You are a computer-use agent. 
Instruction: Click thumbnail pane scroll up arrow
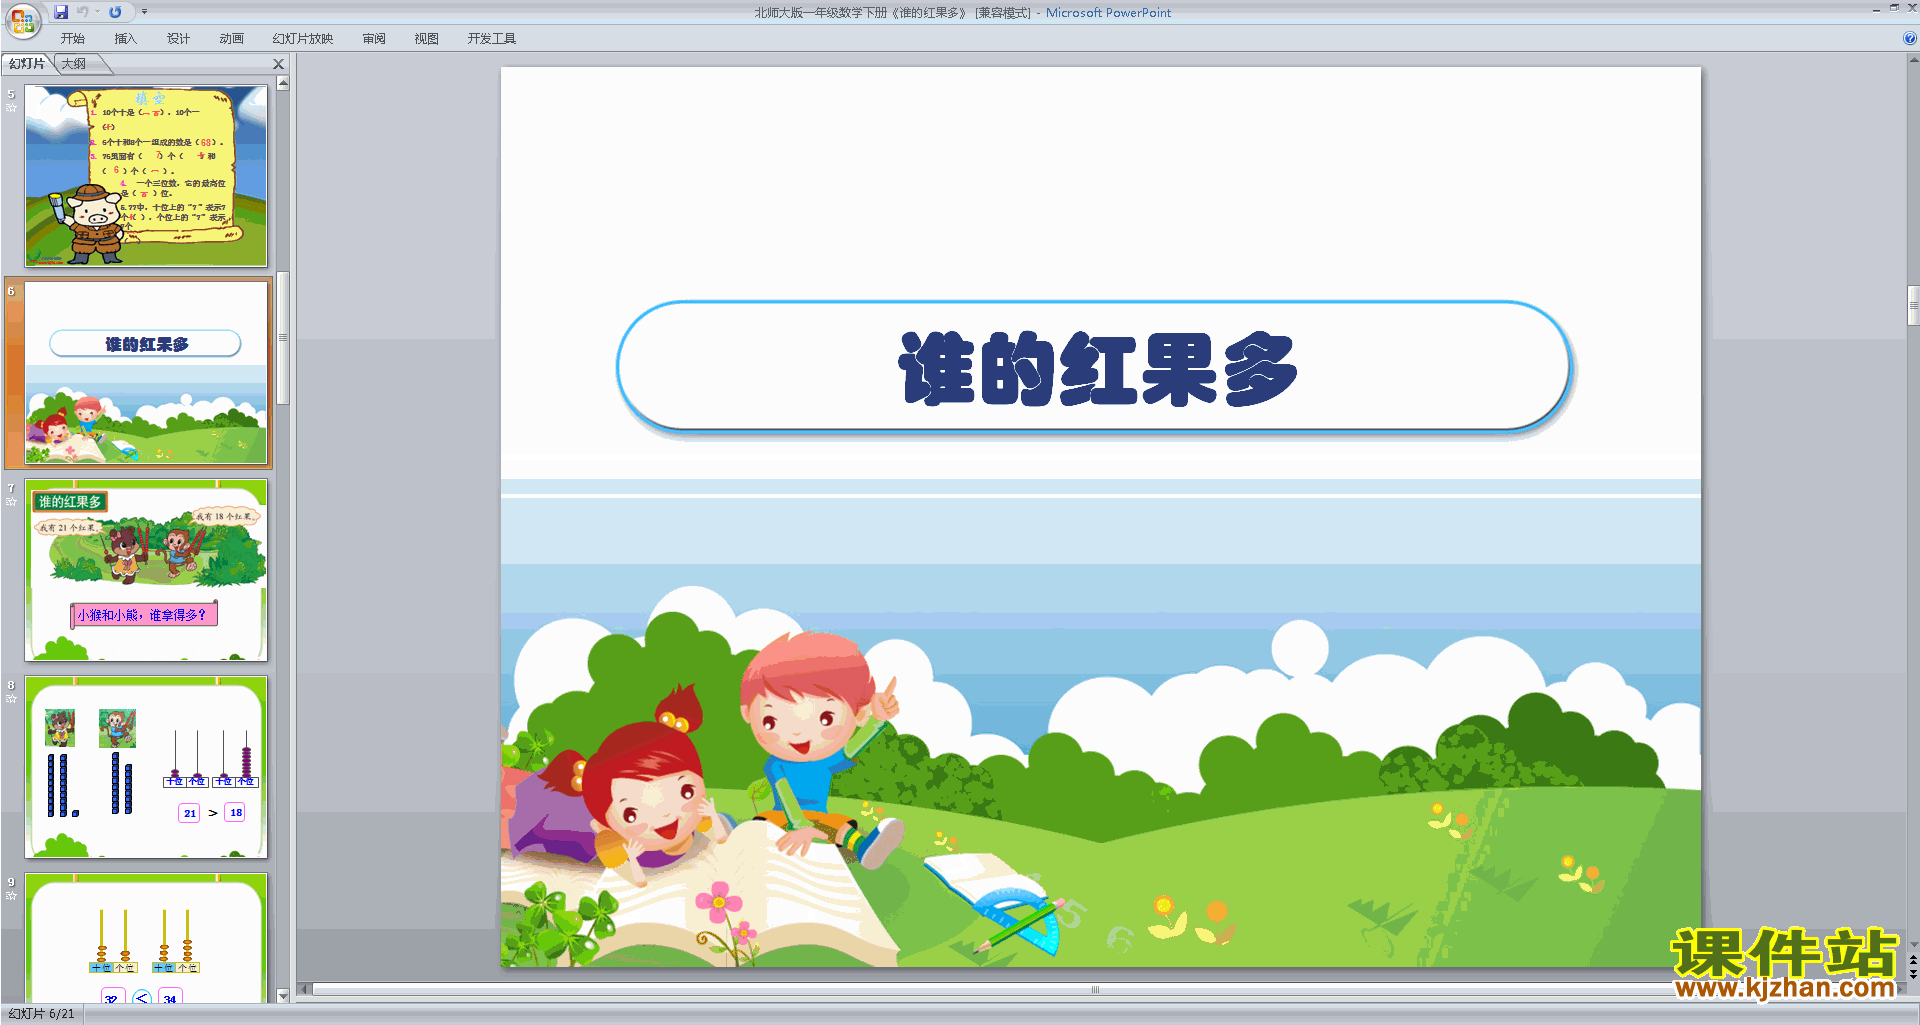[283, 84]
